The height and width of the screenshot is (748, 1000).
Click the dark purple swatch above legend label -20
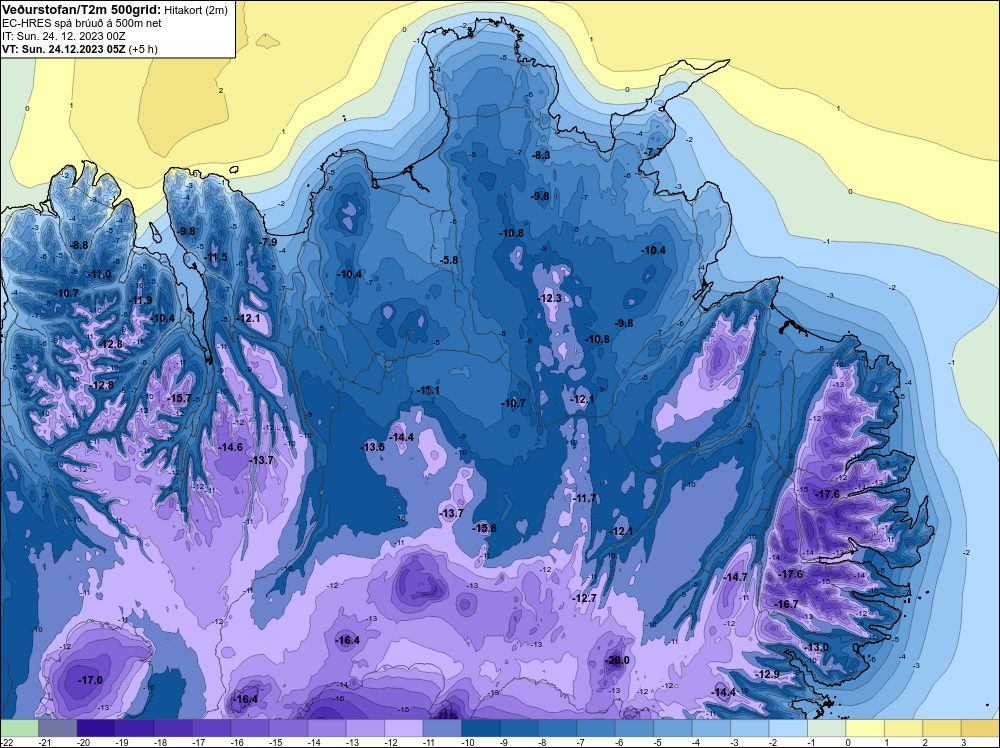click(x=96, y=728)
